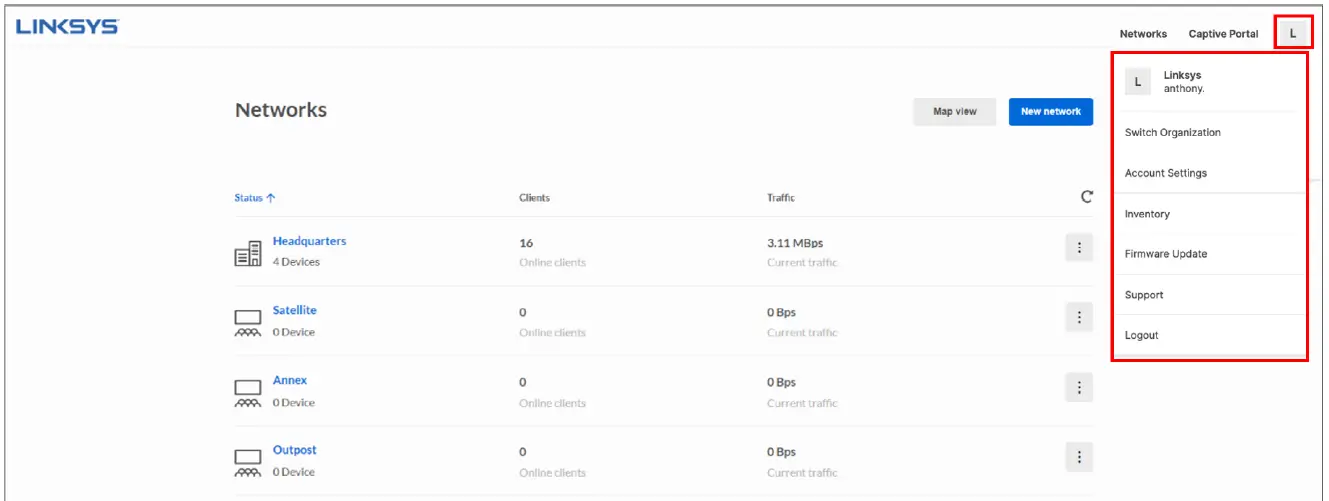
Task: Click the Outpost network device icon
Action: point(247,462)
